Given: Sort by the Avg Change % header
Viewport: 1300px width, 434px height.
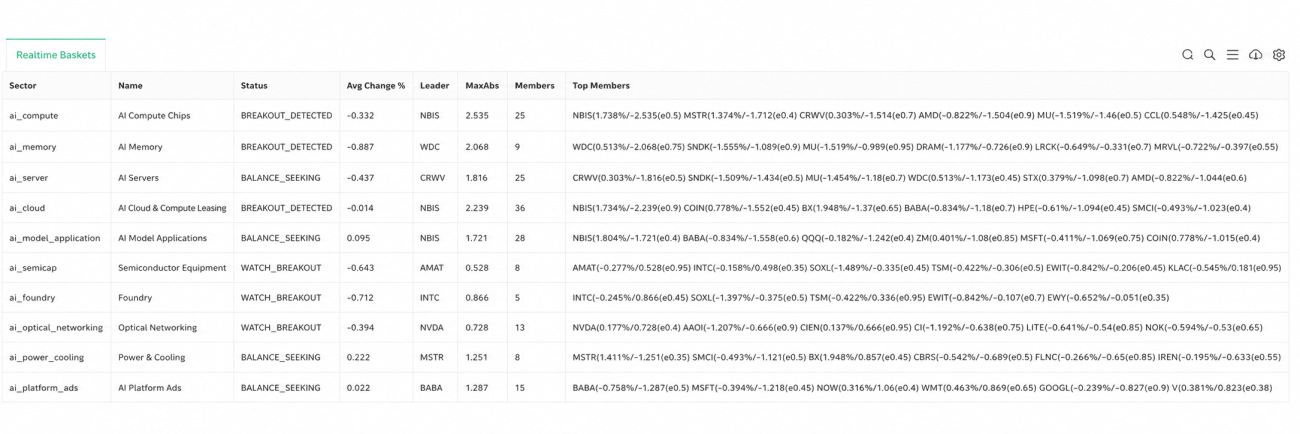Looking at the screenshot, I should coord(376,86).
